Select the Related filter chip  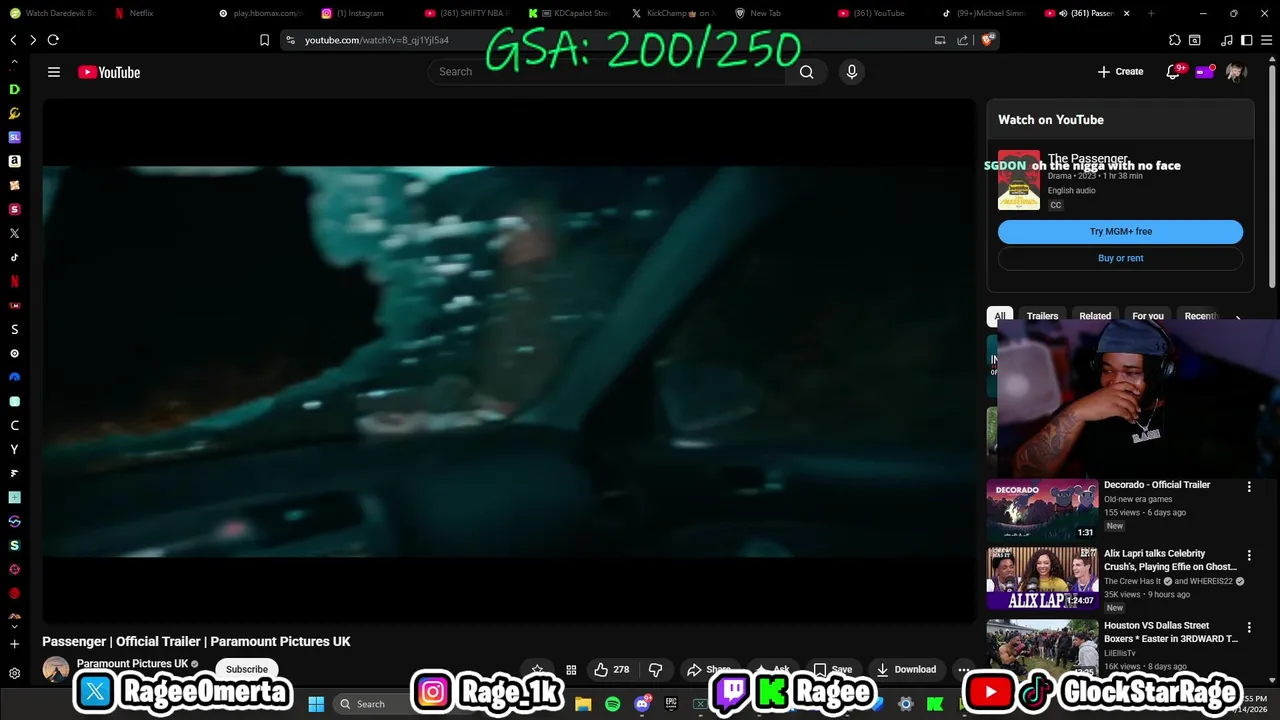pos(1095,316)
